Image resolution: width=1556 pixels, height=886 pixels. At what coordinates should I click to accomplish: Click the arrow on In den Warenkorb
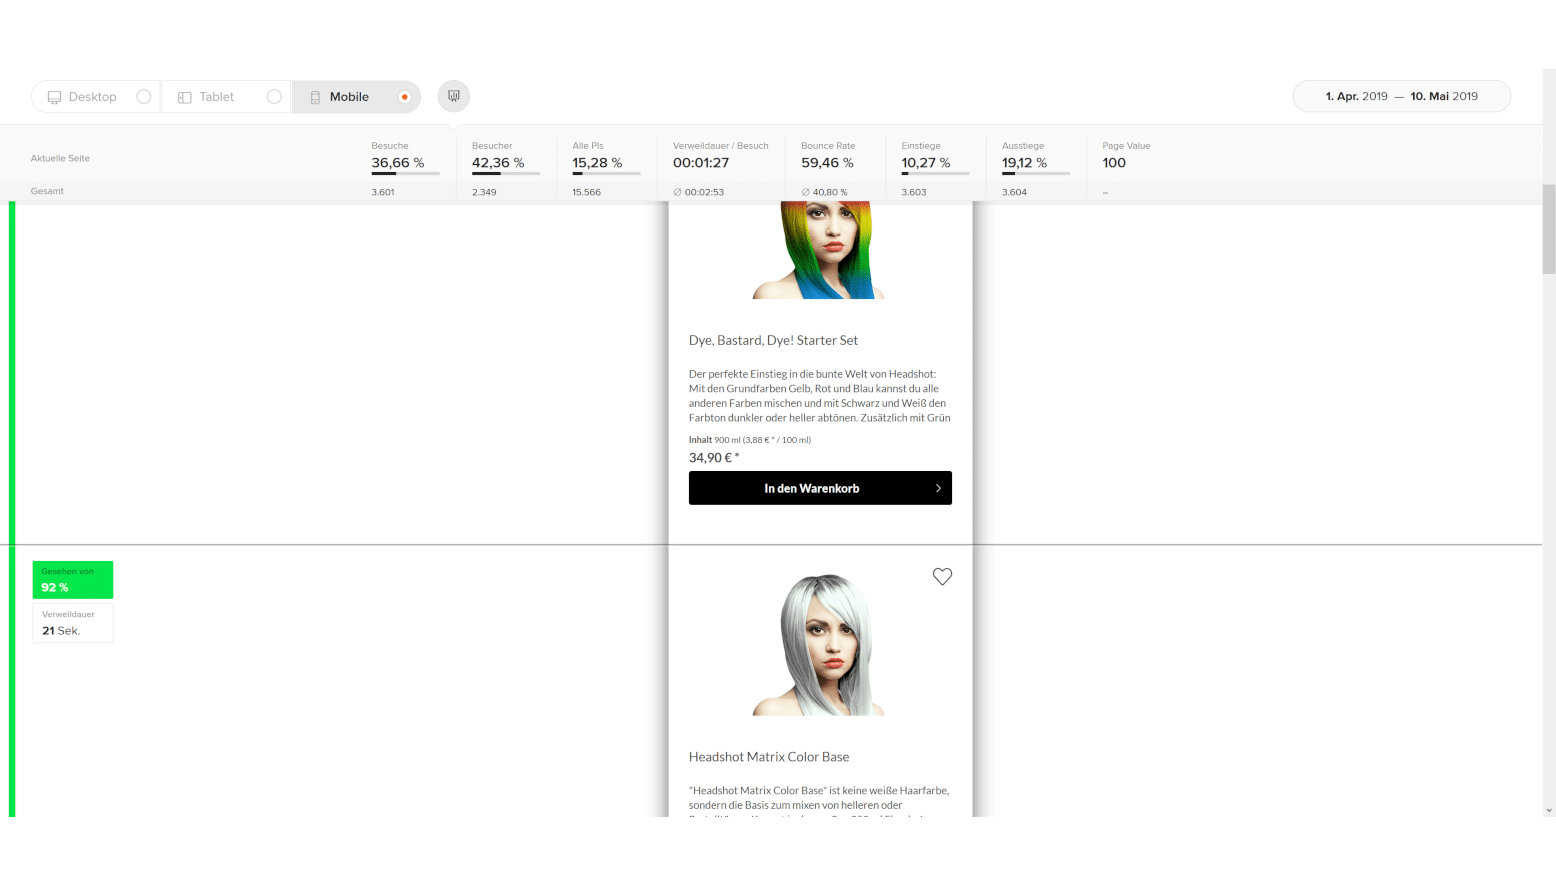click(x=938, y=488)
